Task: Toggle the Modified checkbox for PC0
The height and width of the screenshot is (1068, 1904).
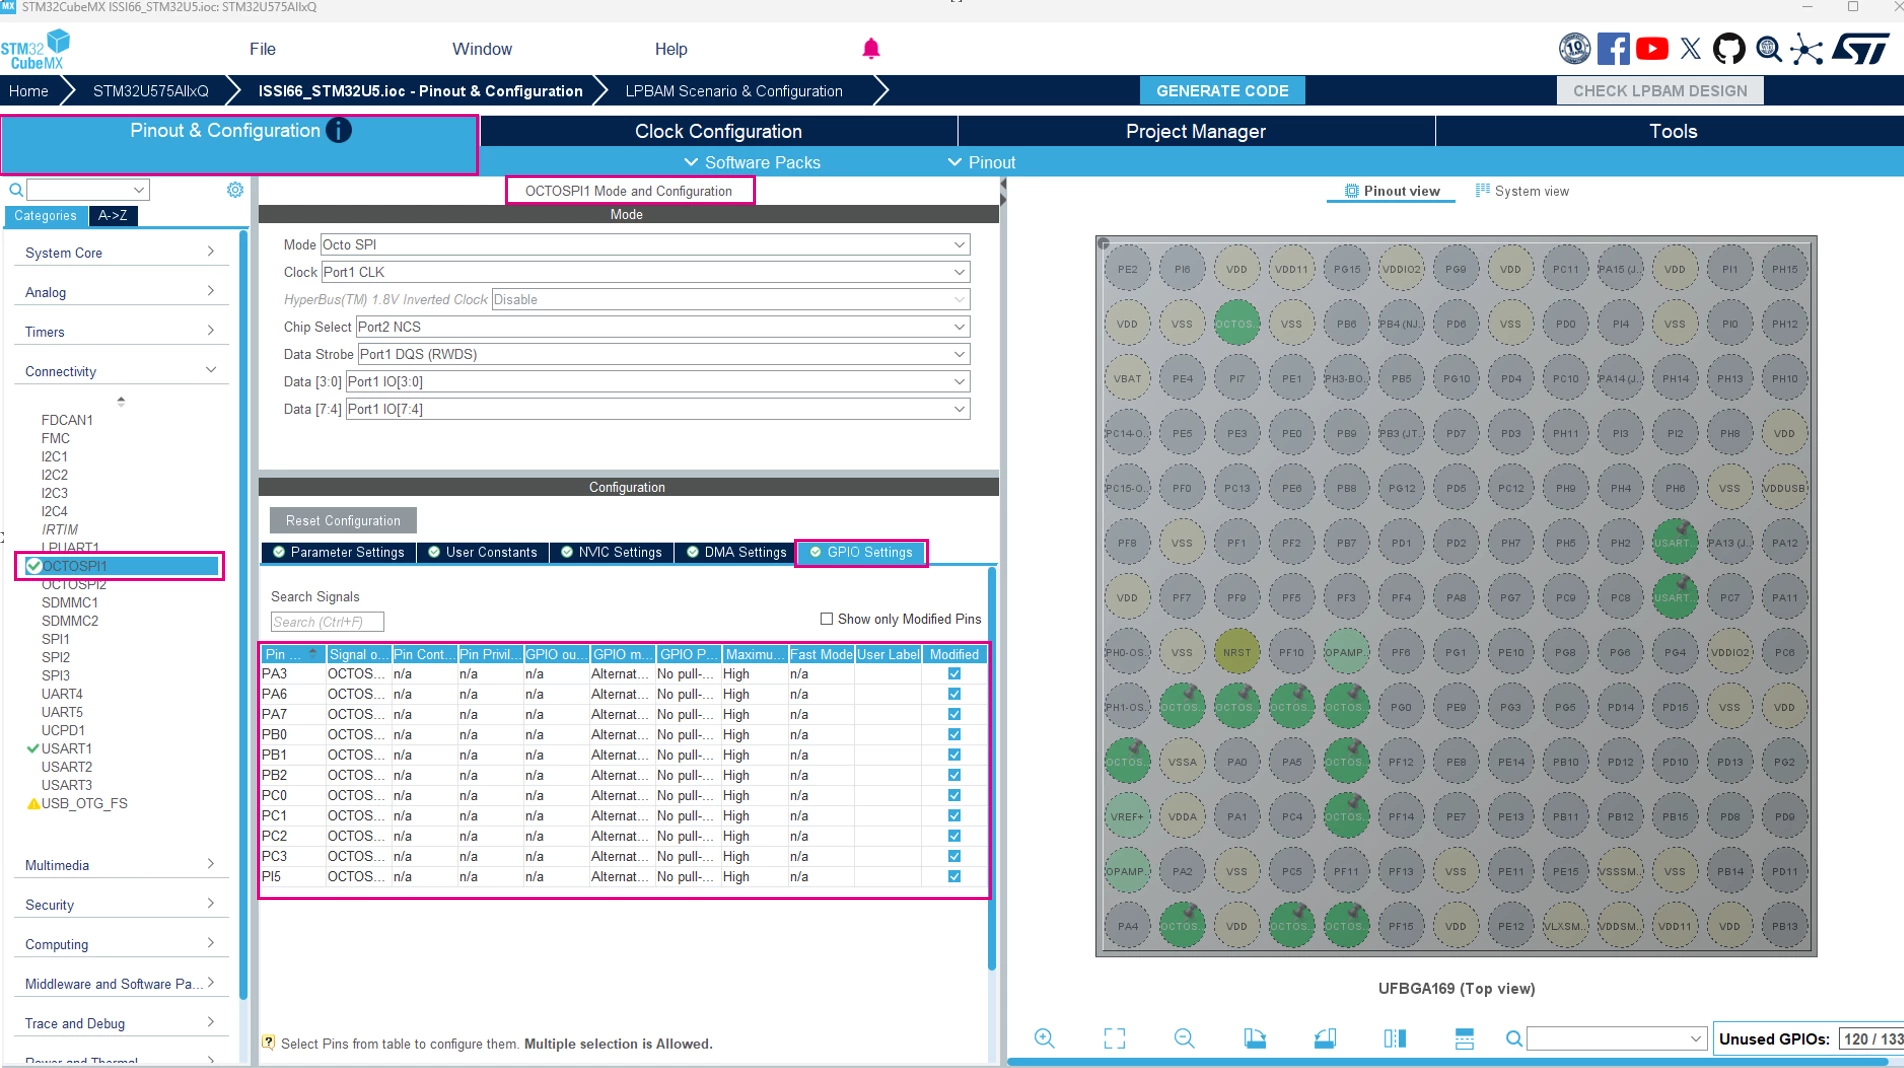Action: coord(954,796)
